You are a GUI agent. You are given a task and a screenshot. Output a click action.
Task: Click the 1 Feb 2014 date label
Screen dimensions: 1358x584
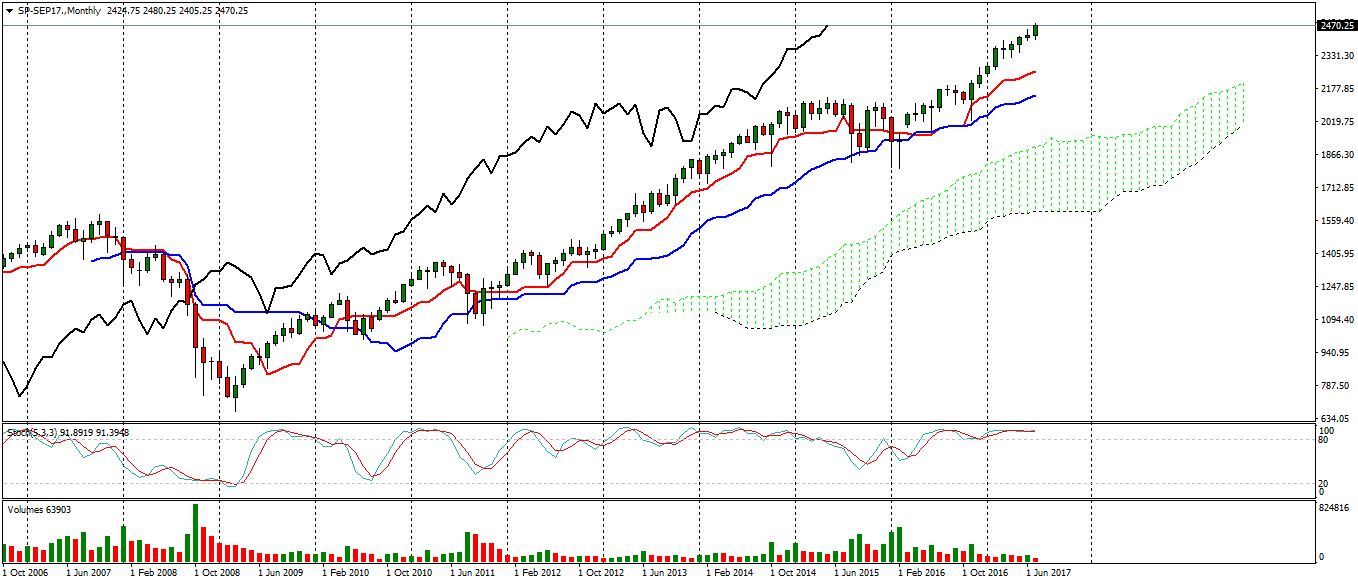(x=729, y=573)
